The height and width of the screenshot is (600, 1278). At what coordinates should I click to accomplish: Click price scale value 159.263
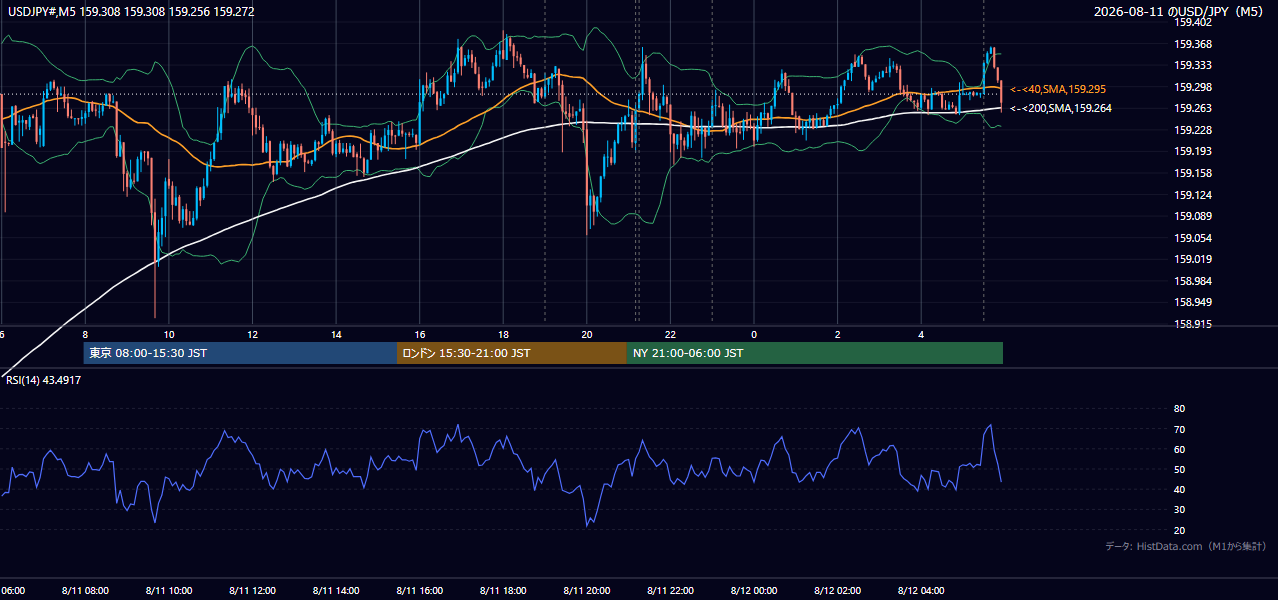pos(1193,109)
